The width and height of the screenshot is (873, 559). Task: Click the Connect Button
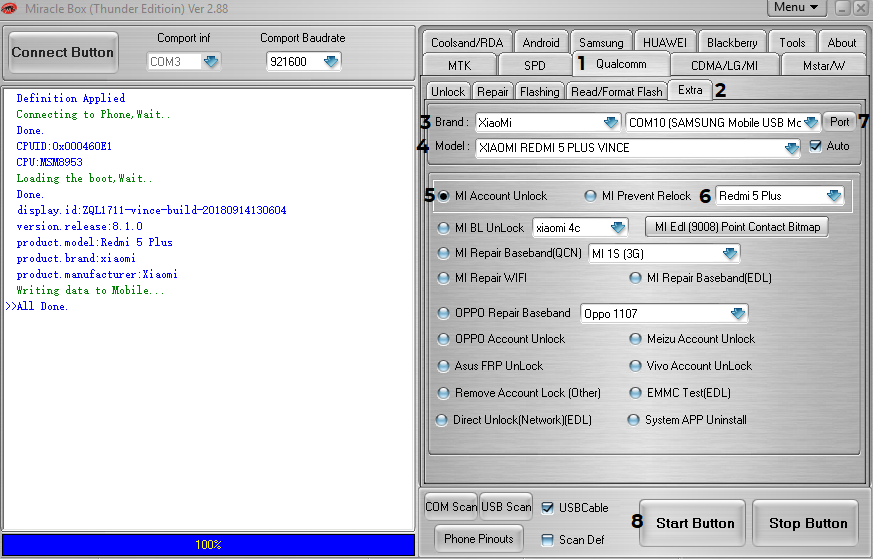pos(63,52)
